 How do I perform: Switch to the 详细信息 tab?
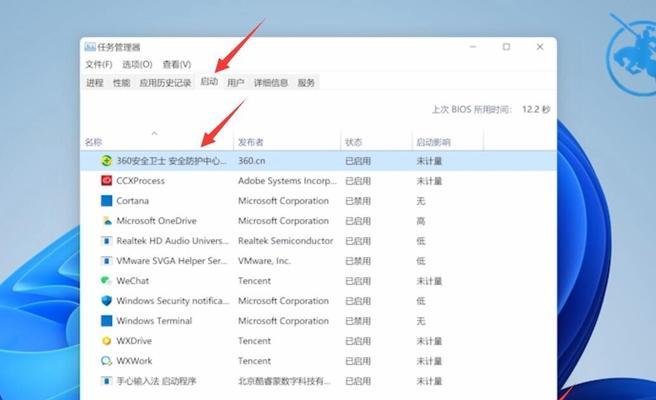coord(271,82)
